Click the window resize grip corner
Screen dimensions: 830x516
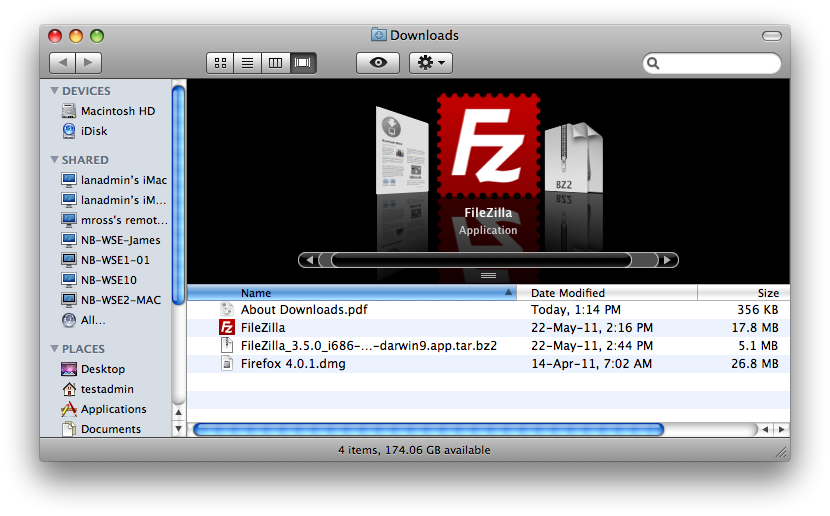[x=781, y=451]
